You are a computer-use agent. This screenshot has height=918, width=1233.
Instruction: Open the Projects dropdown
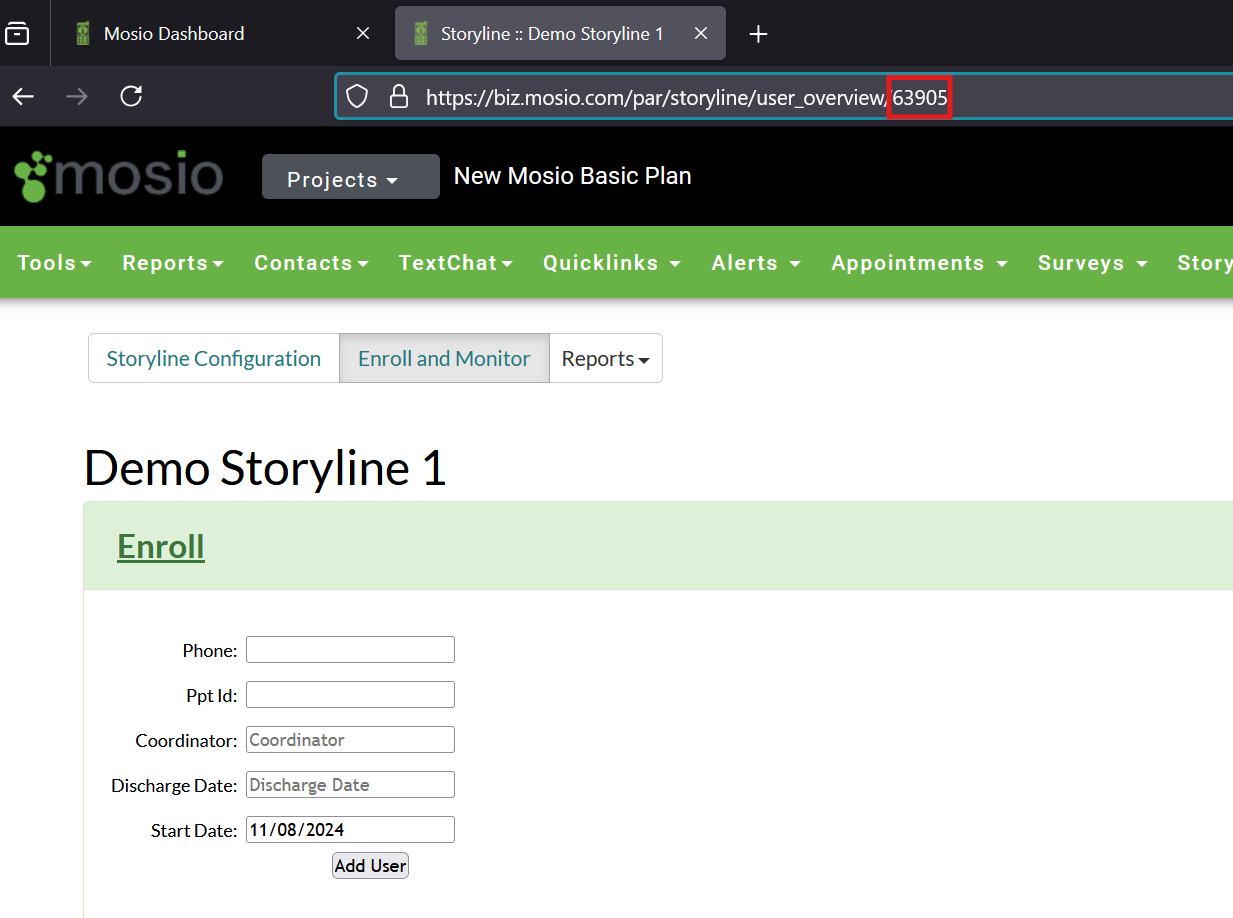(x=350, y=177)
